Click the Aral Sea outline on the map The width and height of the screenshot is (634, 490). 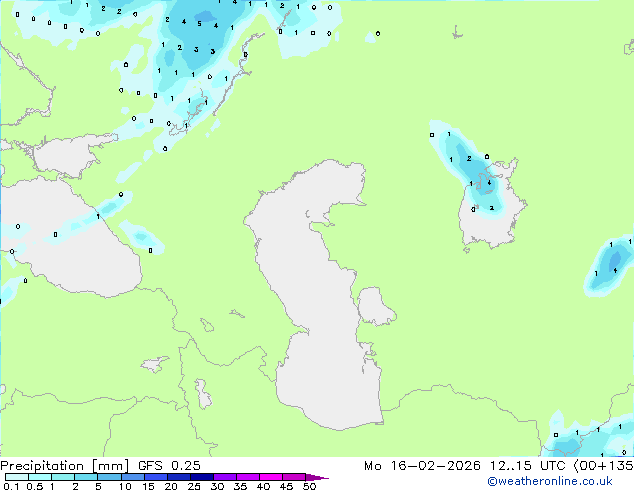492,206
